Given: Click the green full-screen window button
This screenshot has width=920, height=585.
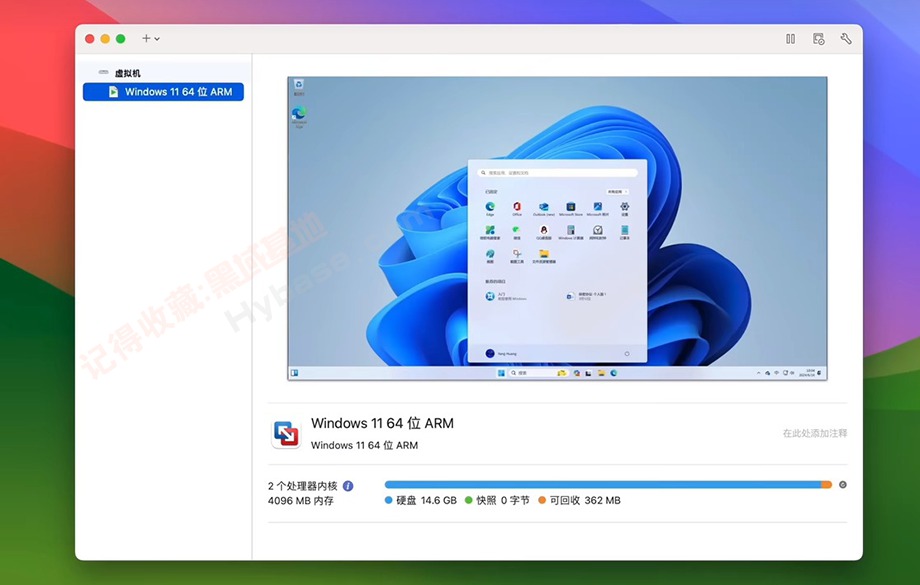Looking at the screenshot, I should coord(120,39).
